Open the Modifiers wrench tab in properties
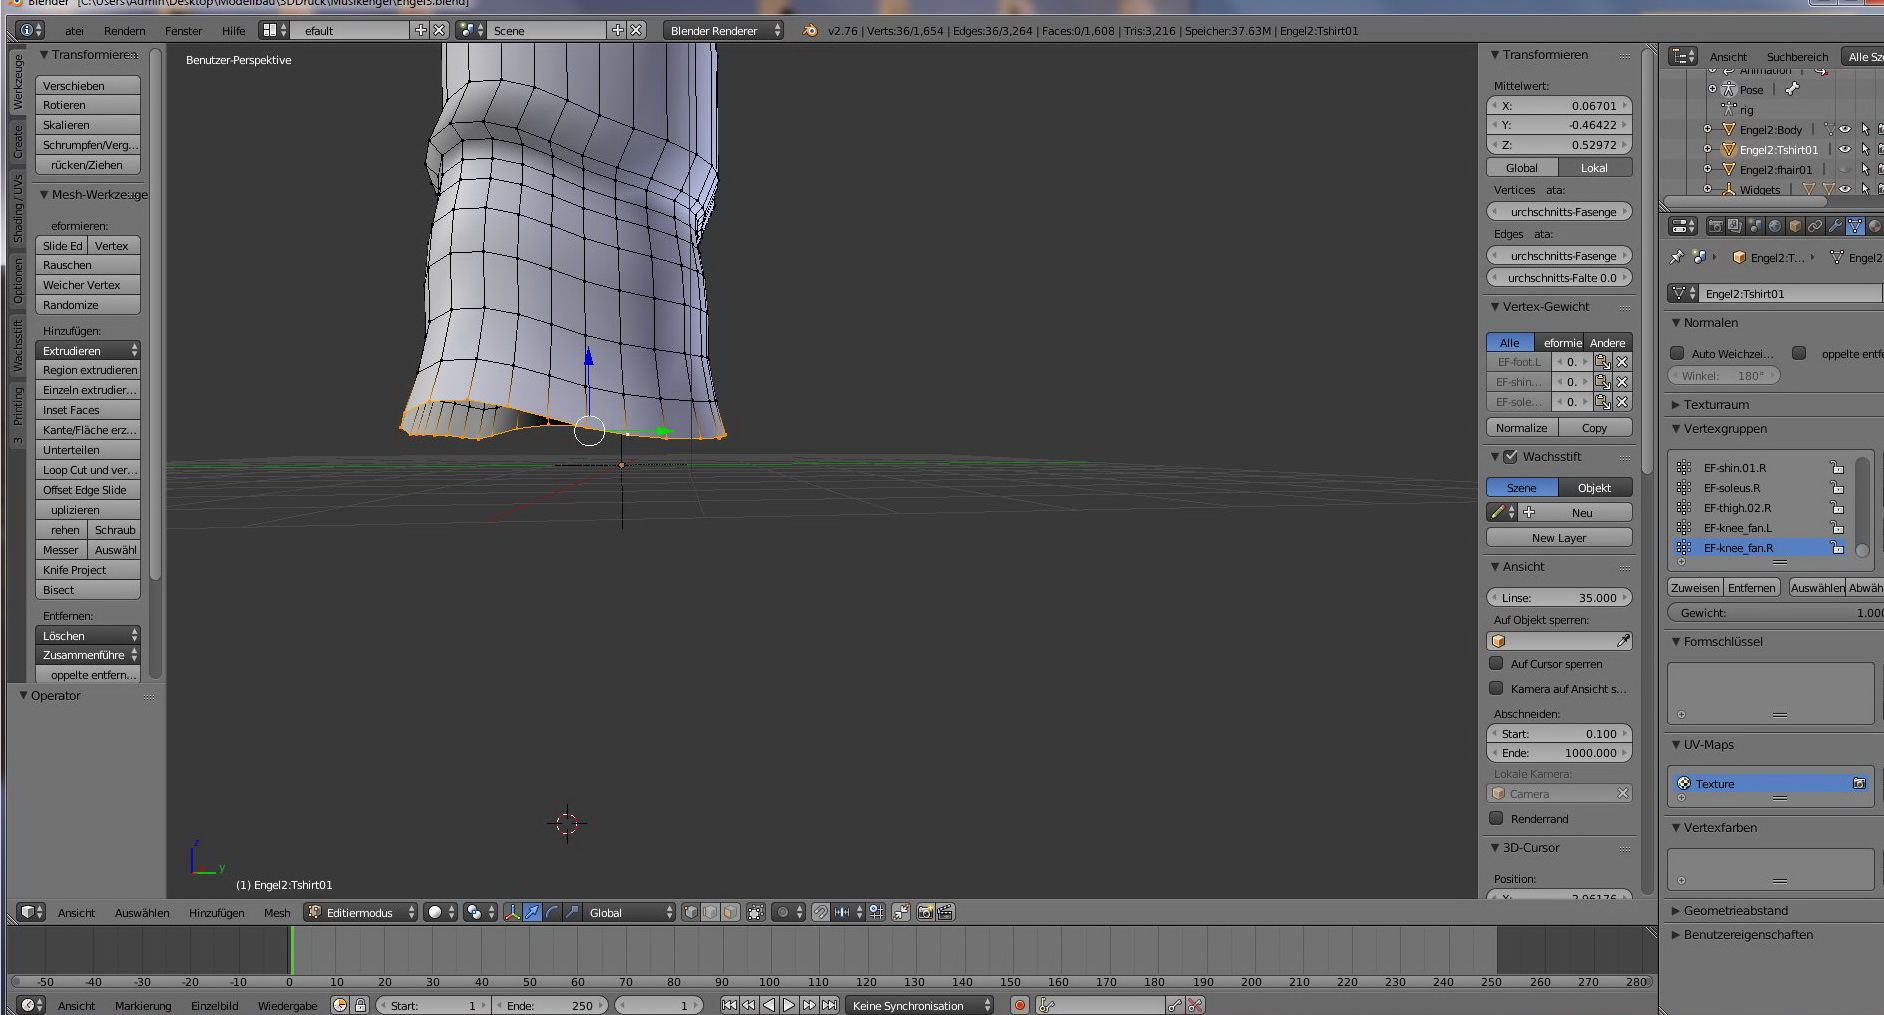 pos(1835,226)
